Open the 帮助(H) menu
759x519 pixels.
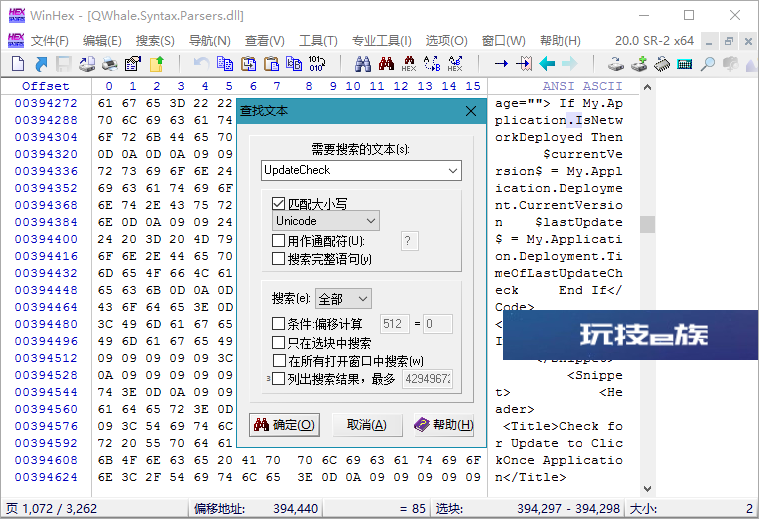click(x=560, y=41)
